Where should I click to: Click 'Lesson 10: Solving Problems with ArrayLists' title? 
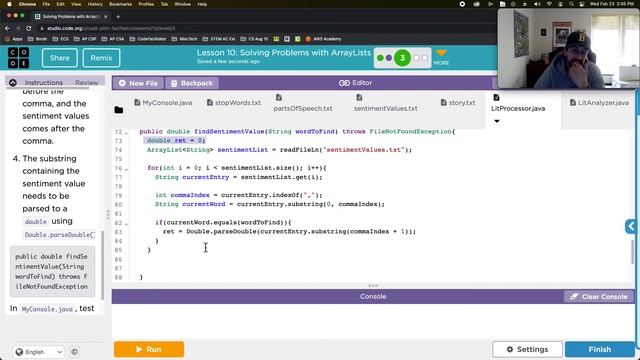tap(284, 53)
